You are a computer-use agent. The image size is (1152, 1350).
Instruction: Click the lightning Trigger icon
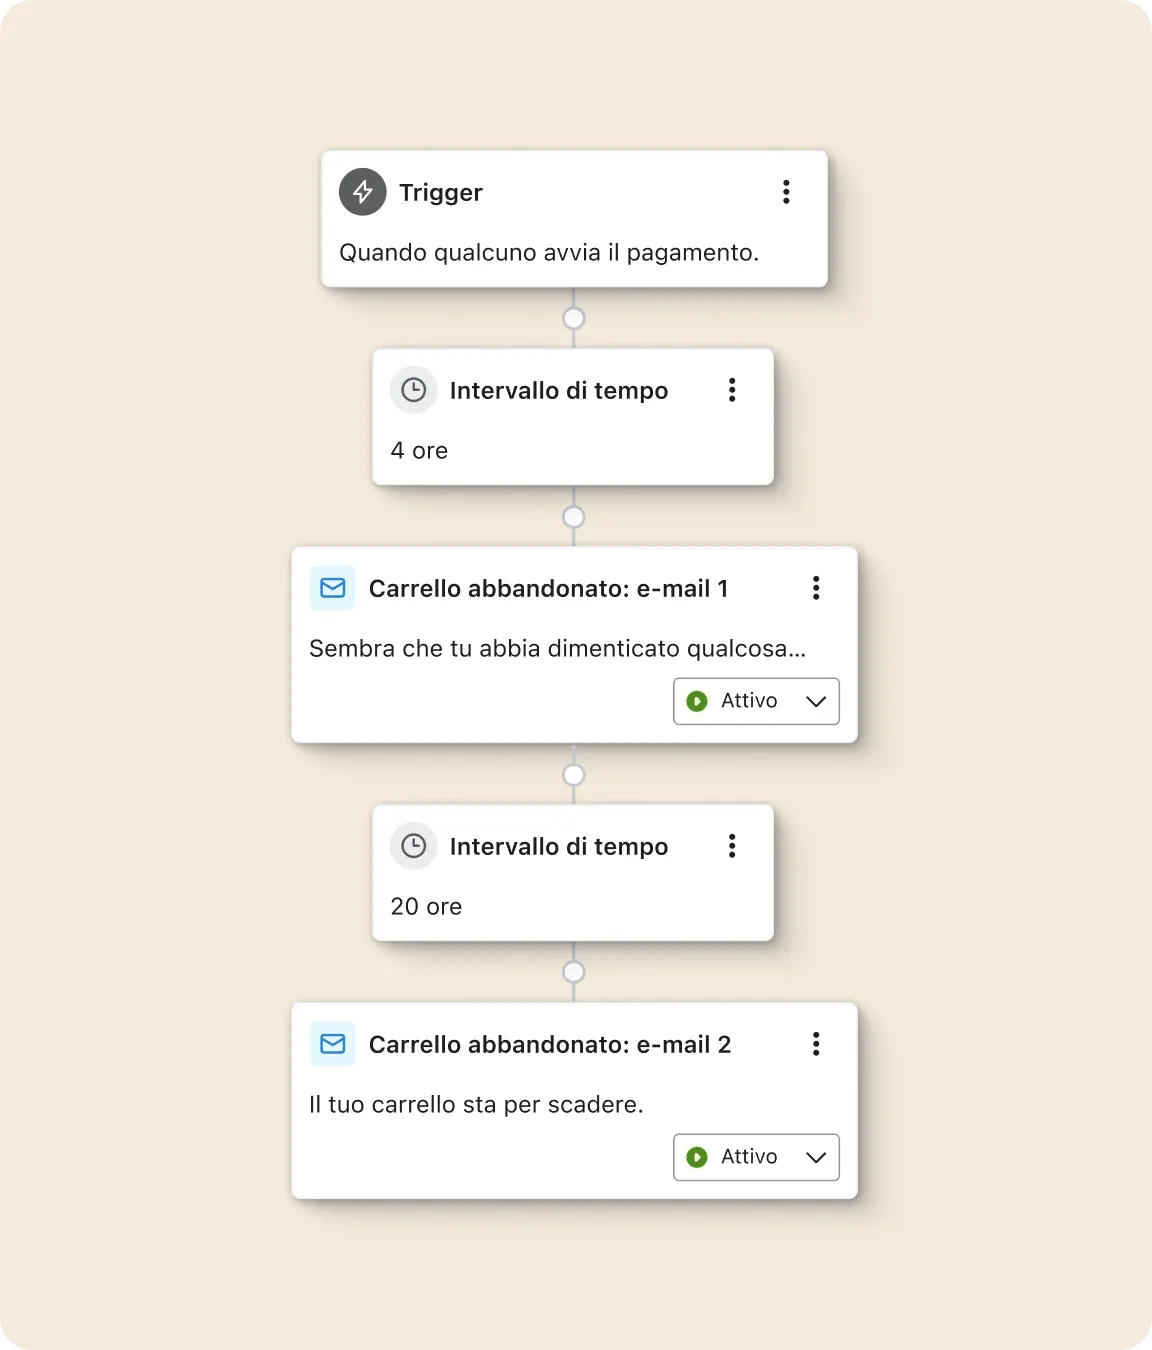(362, 192)
